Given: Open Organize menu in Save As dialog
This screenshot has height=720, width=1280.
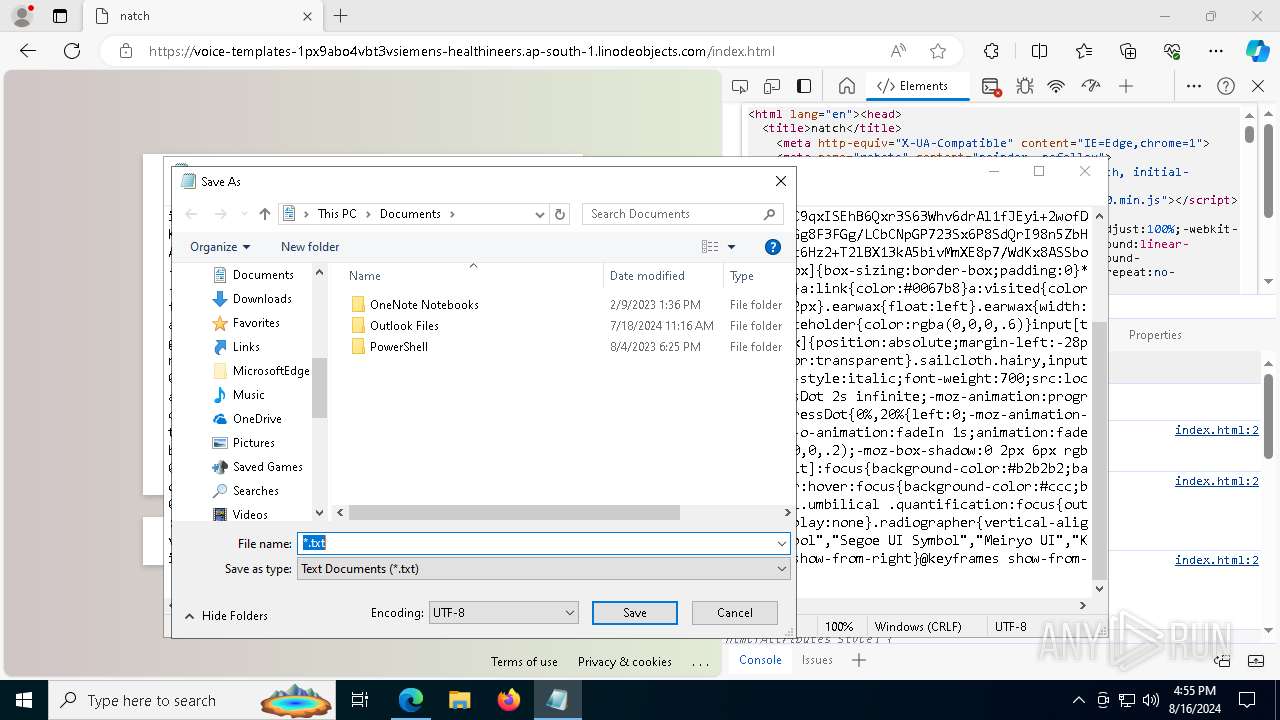Looking at the screenshot, I should (x=220, y=247).
